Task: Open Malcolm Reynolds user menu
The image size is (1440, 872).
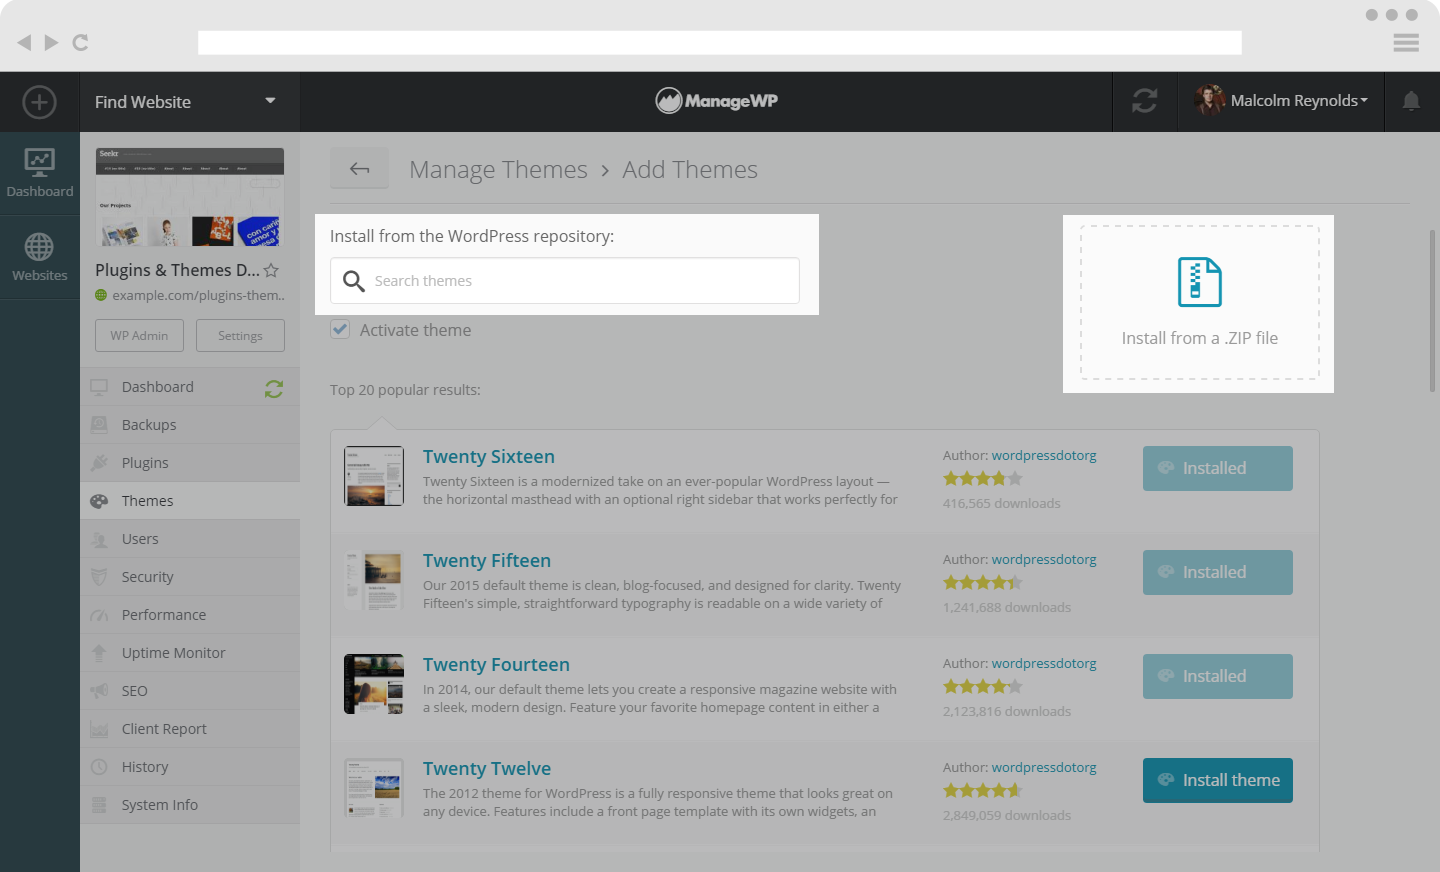Action: (x=1281, y=101)
